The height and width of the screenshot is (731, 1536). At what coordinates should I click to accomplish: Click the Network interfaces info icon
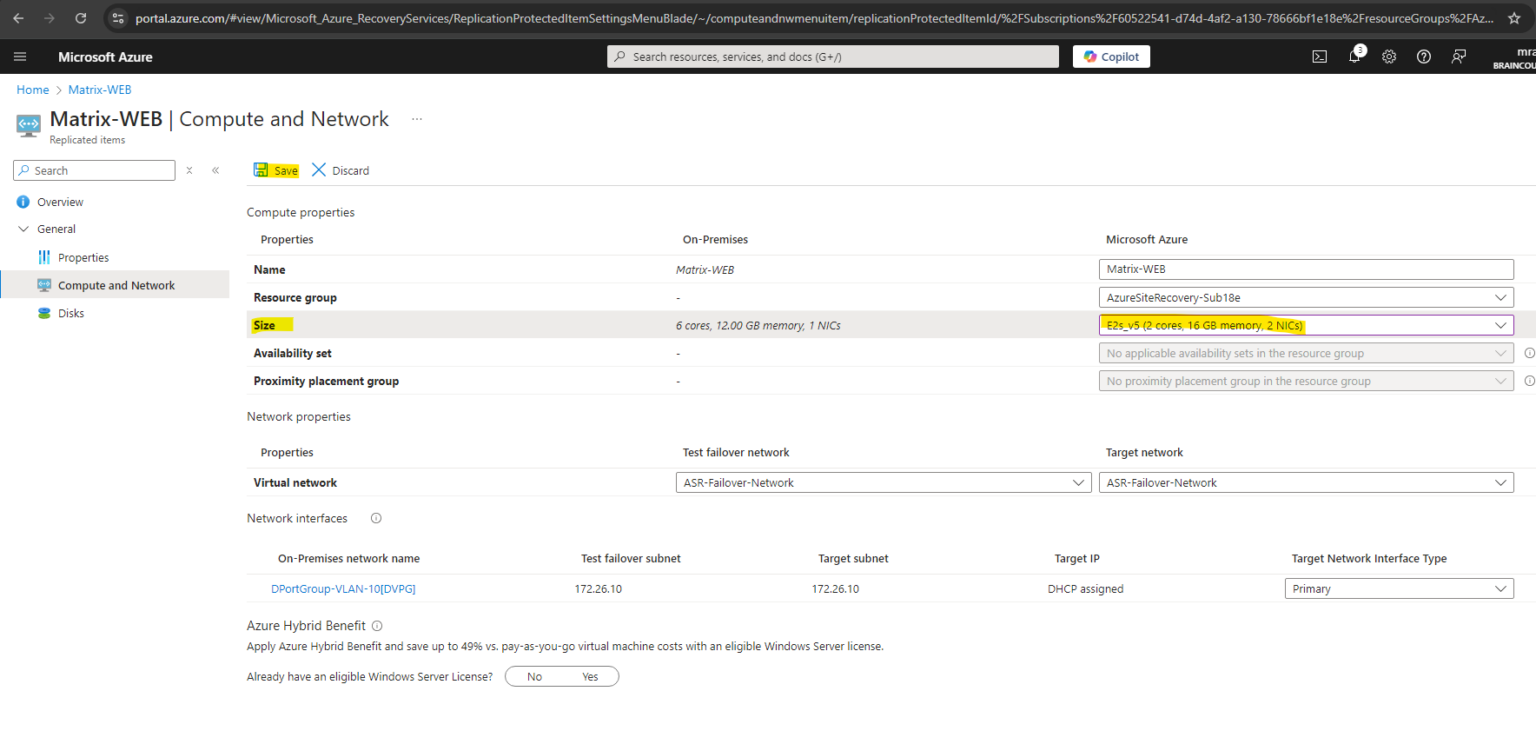pos(375,518)
